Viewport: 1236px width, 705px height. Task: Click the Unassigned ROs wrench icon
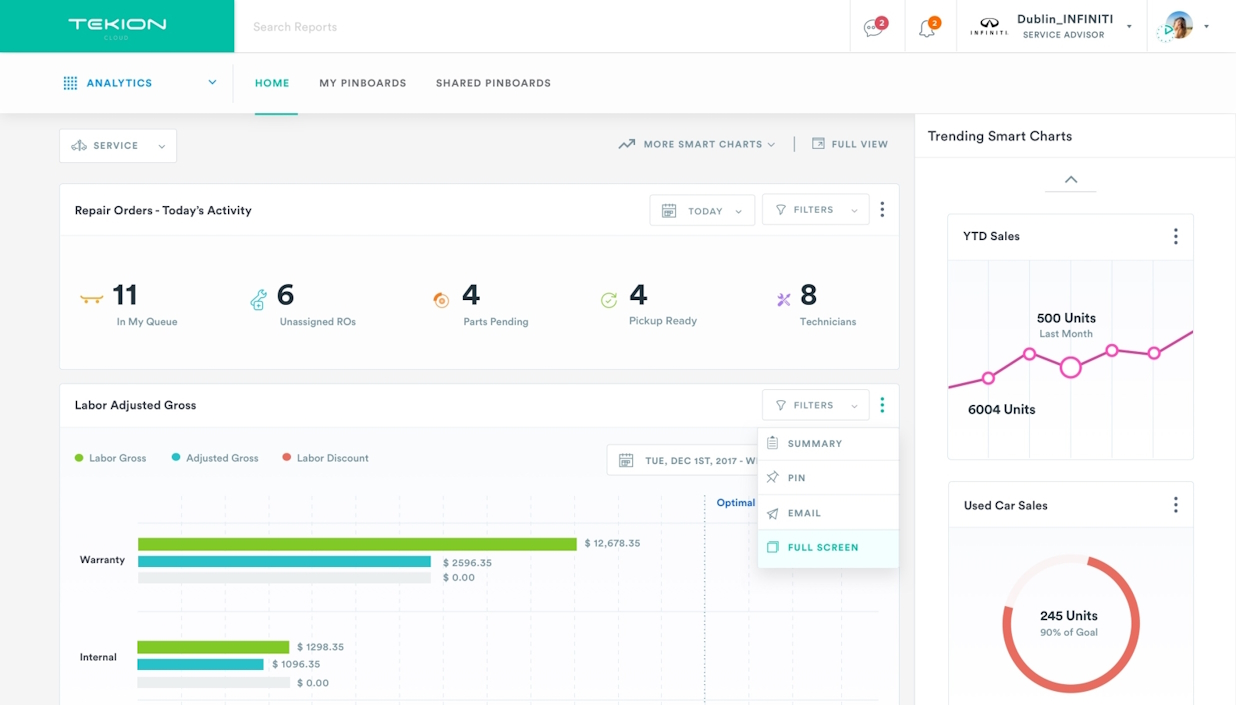[258, 299]
